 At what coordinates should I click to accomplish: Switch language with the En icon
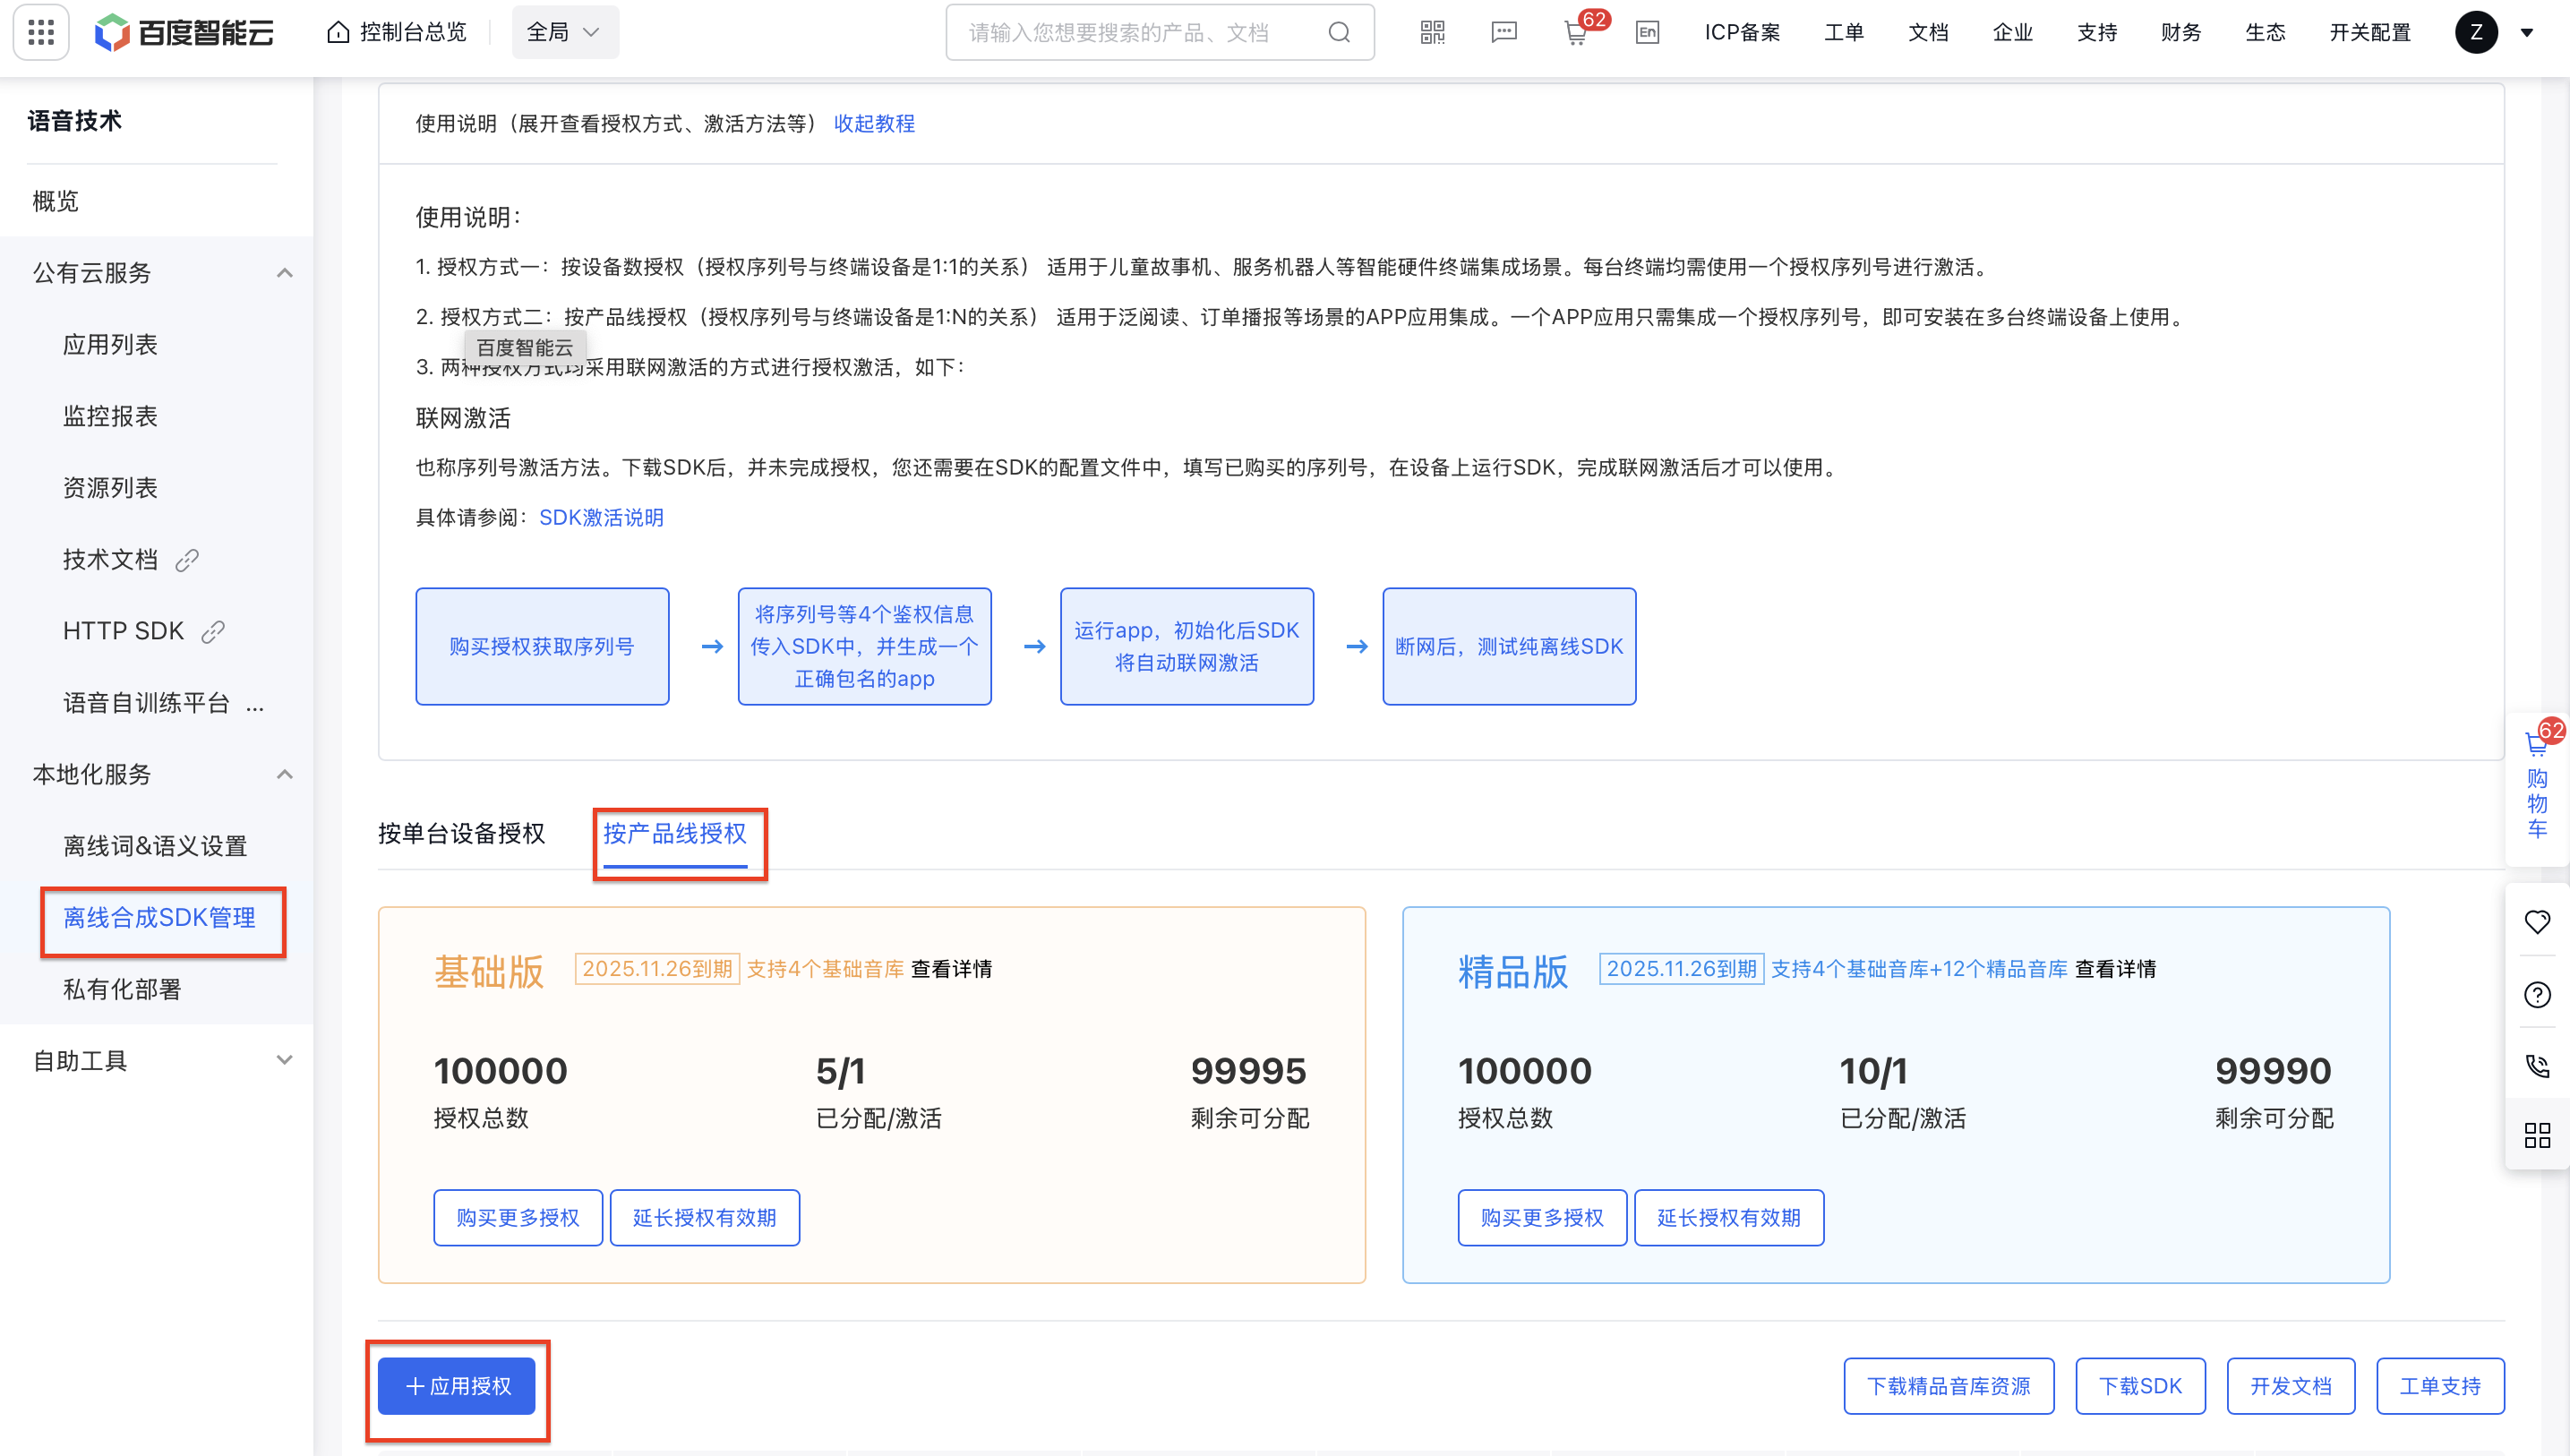pyautogui.click(x=1647, y=32)
